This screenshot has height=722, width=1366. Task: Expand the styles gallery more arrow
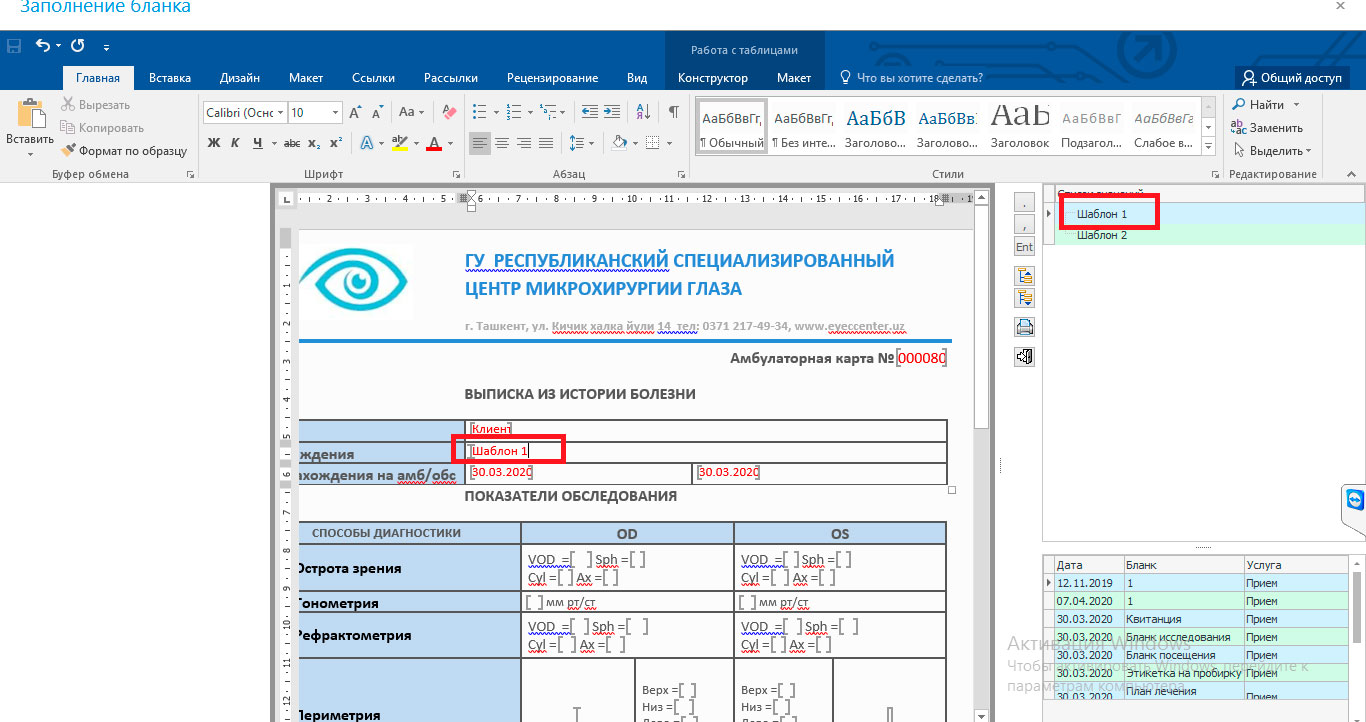point(1208,147)
